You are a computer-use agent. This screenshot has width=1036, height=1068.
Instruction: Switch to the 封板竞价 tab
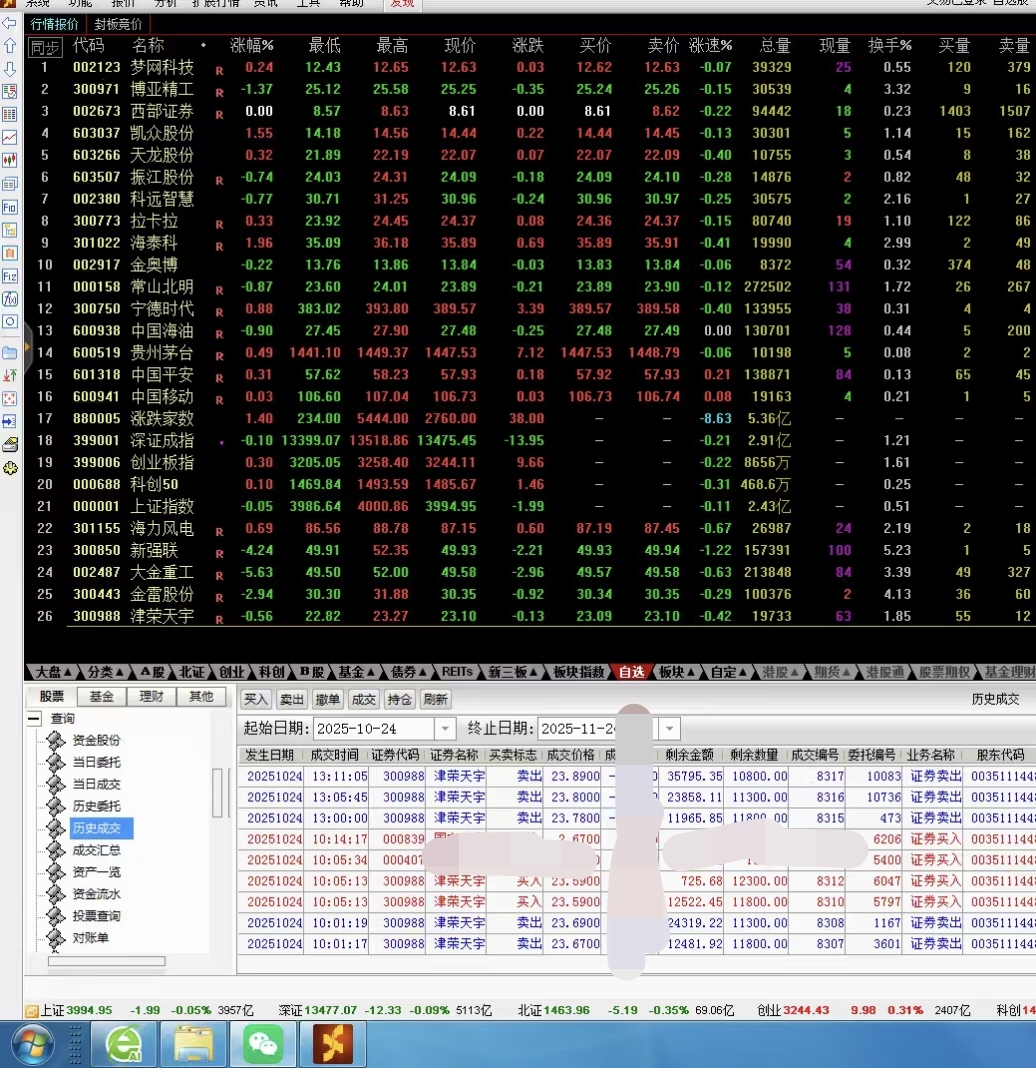click(118, 23)
